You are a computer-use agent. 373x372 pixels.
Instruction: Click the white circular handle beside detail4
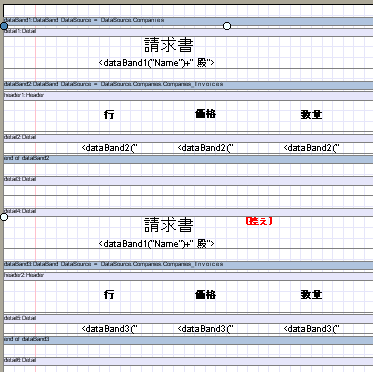4,217
